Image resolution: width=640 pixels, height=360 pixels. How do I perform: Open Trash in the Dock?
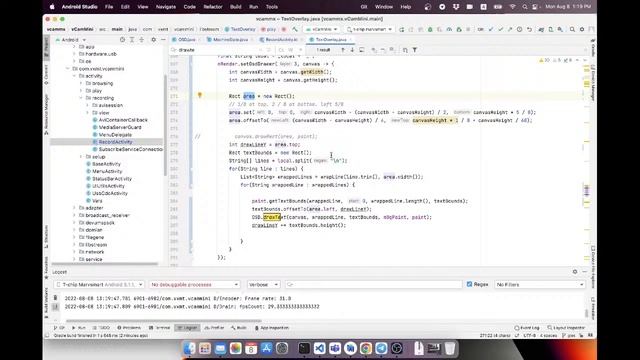coord(450,348)
